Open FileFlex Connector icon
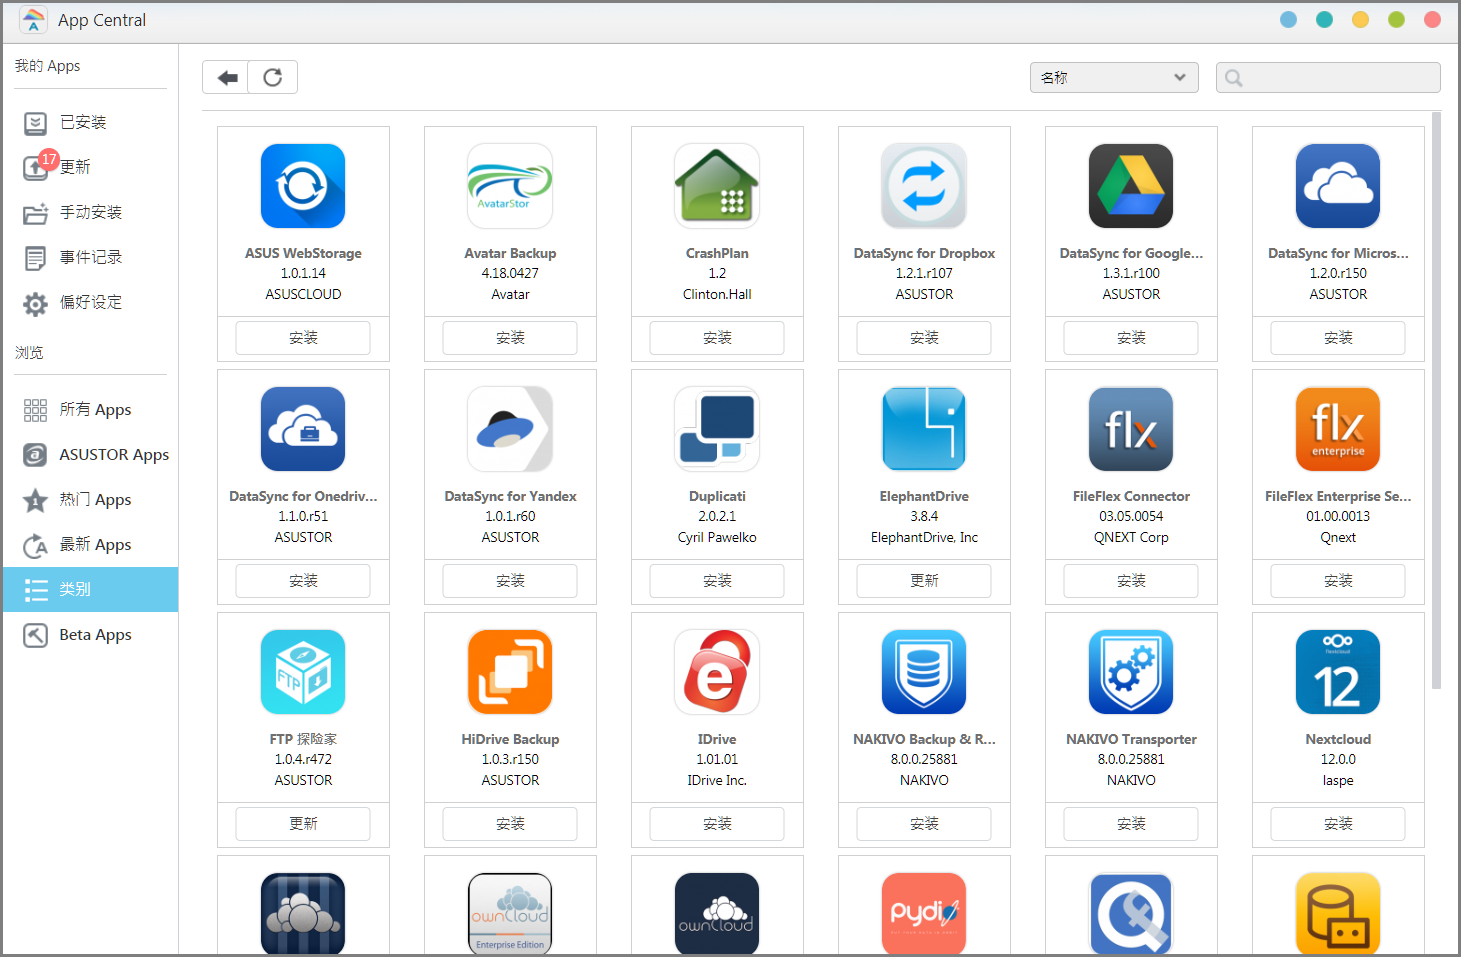 1131,429
